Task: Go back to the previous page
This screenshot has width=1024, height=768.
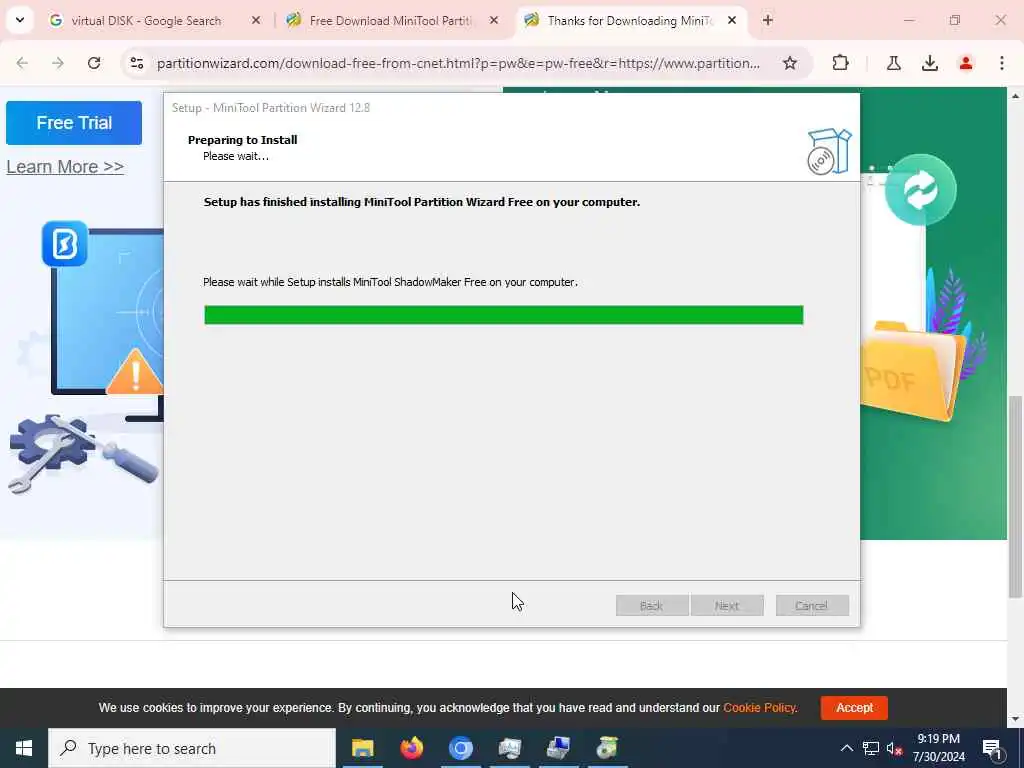Action: tap(22, 63)
